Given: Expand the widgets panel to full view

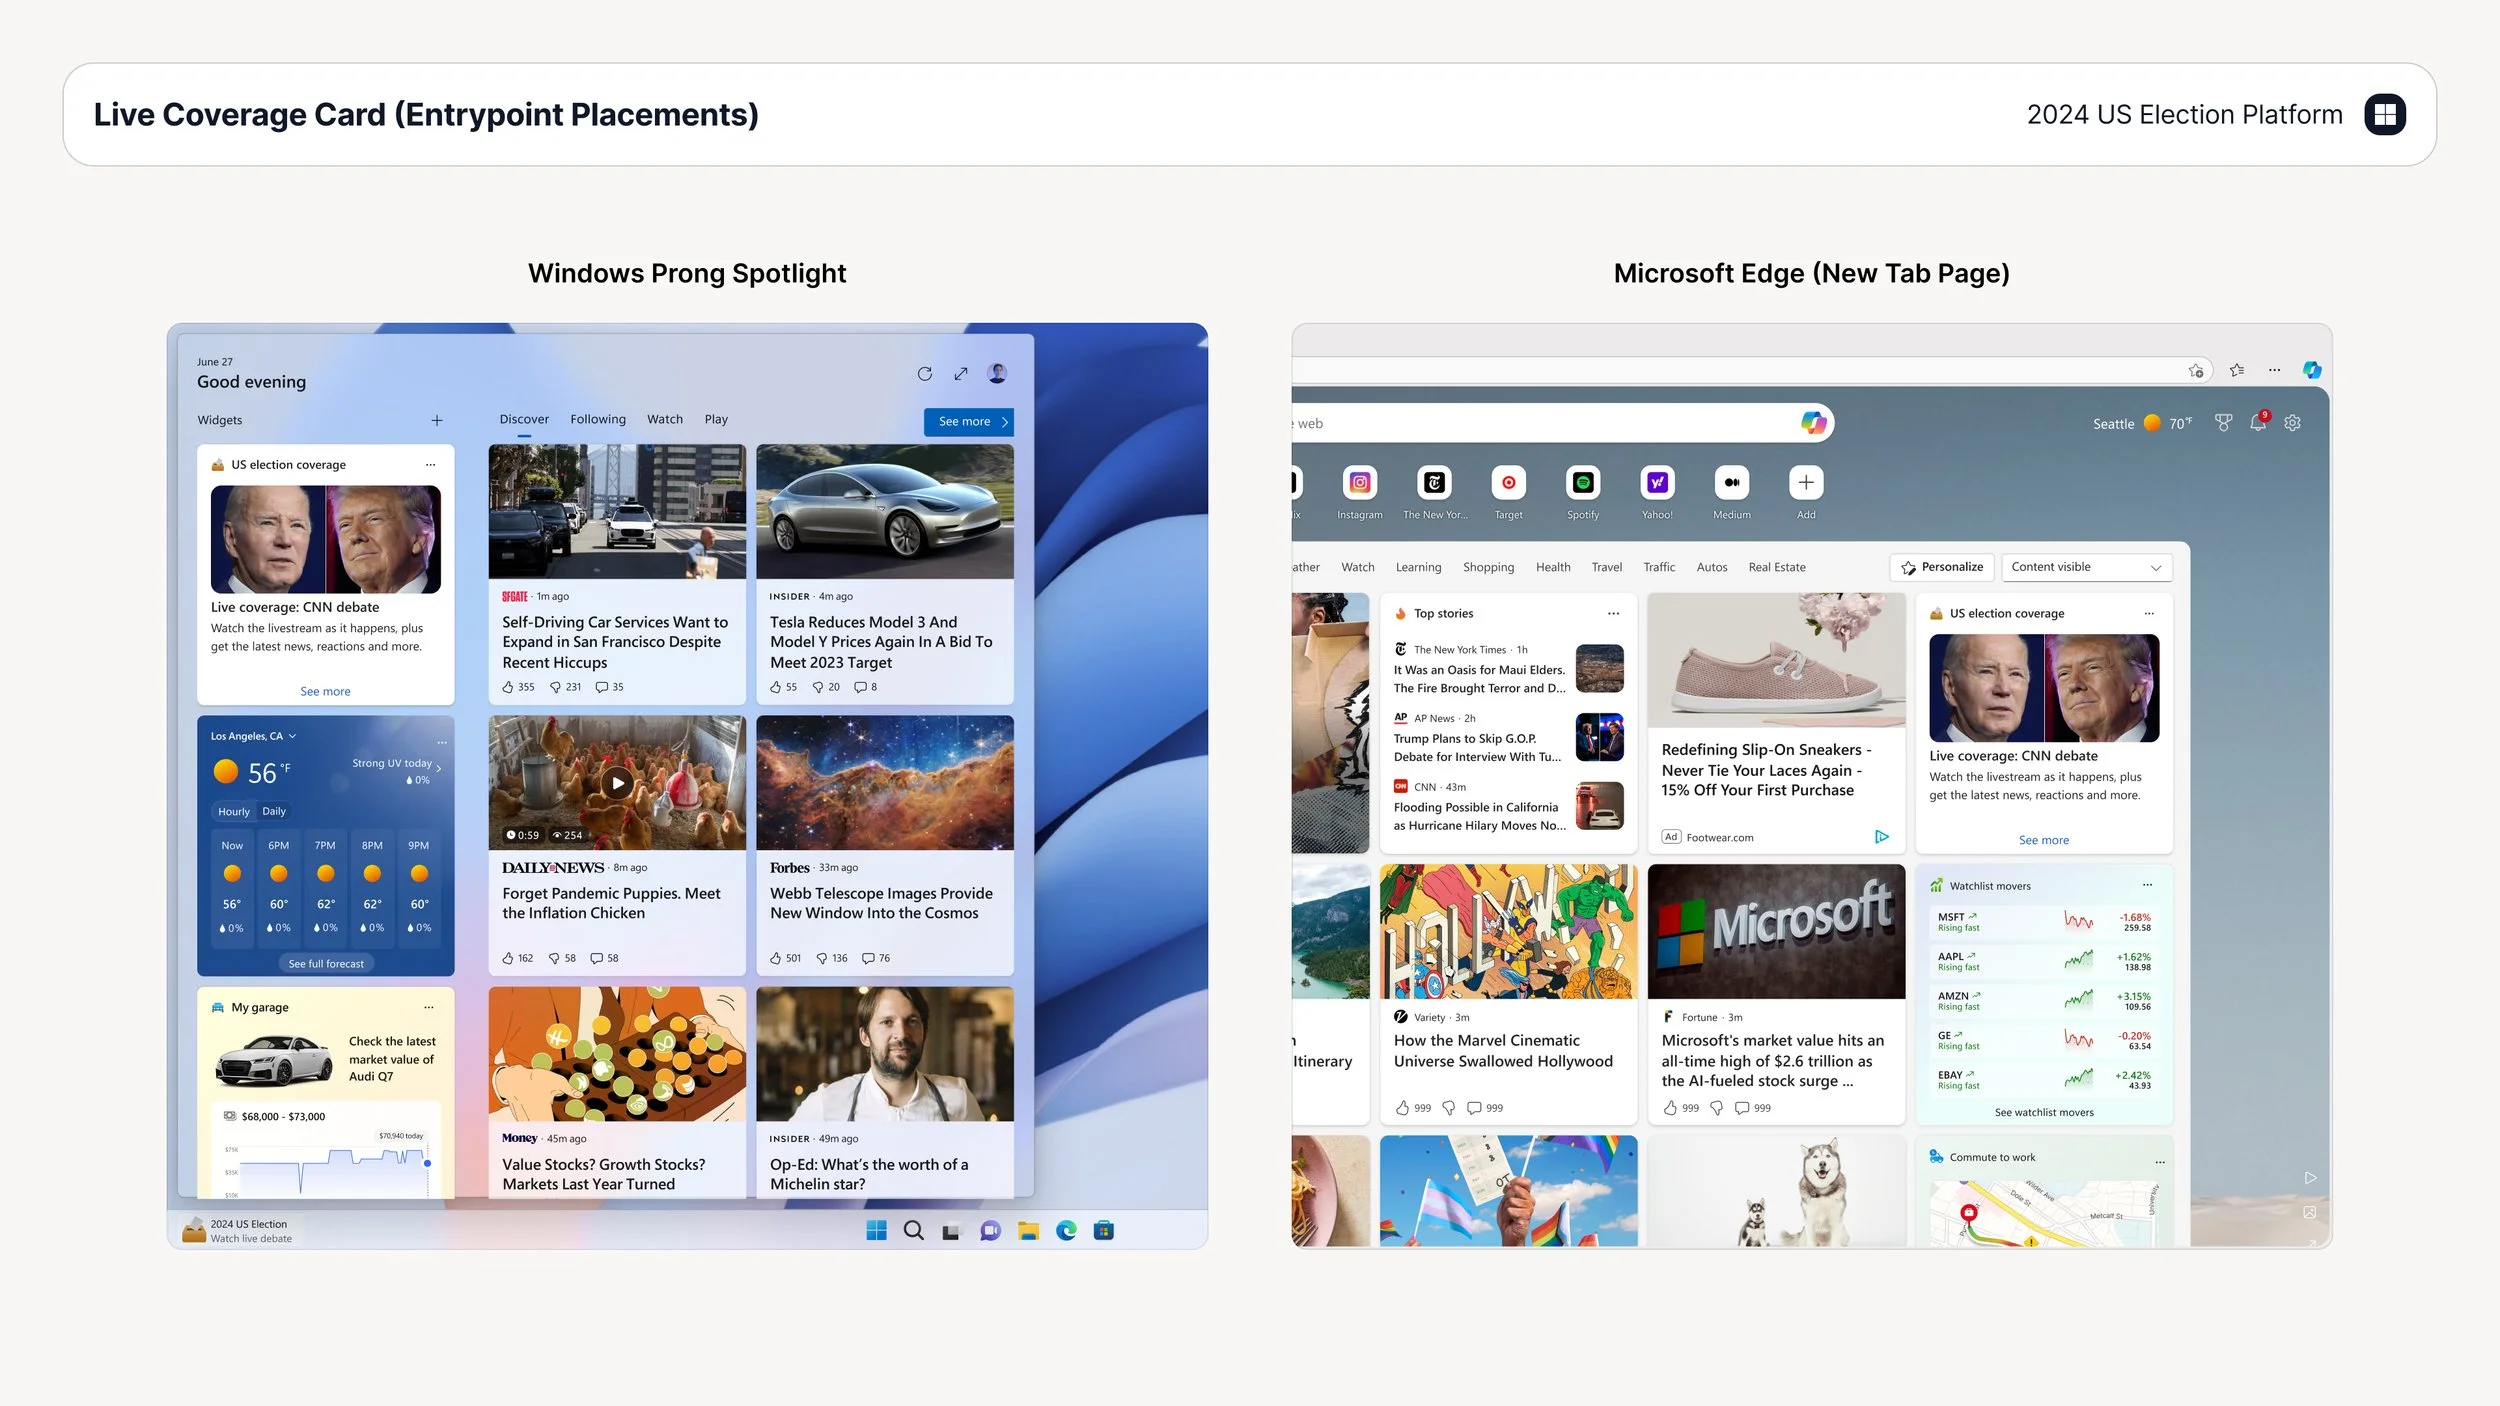Looking at the screenshot, I should (960, 374).
